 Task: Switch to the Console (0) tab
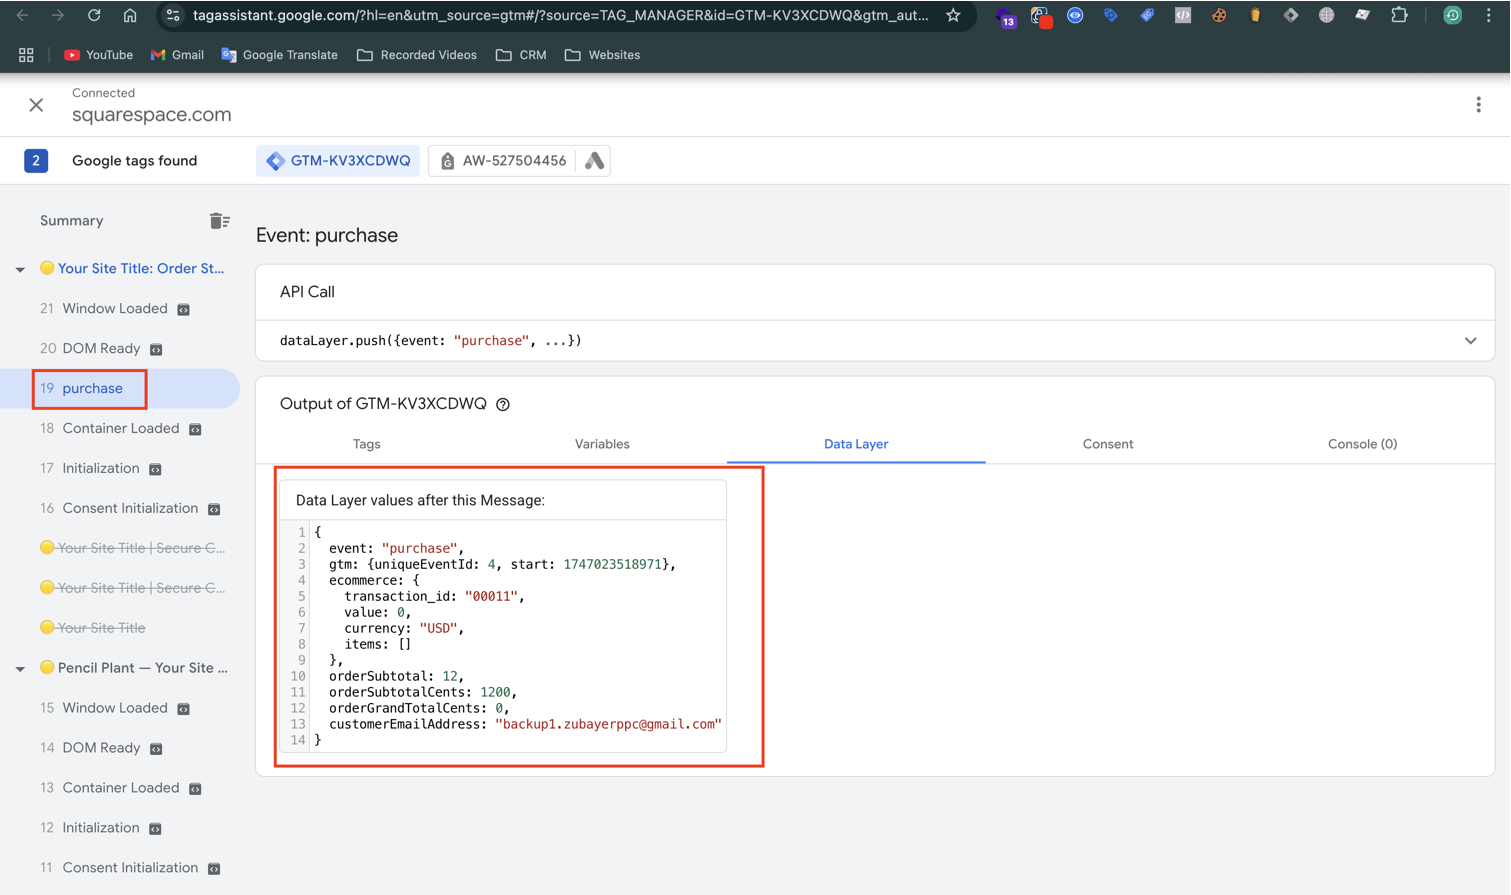click(x=1362, y=444)
